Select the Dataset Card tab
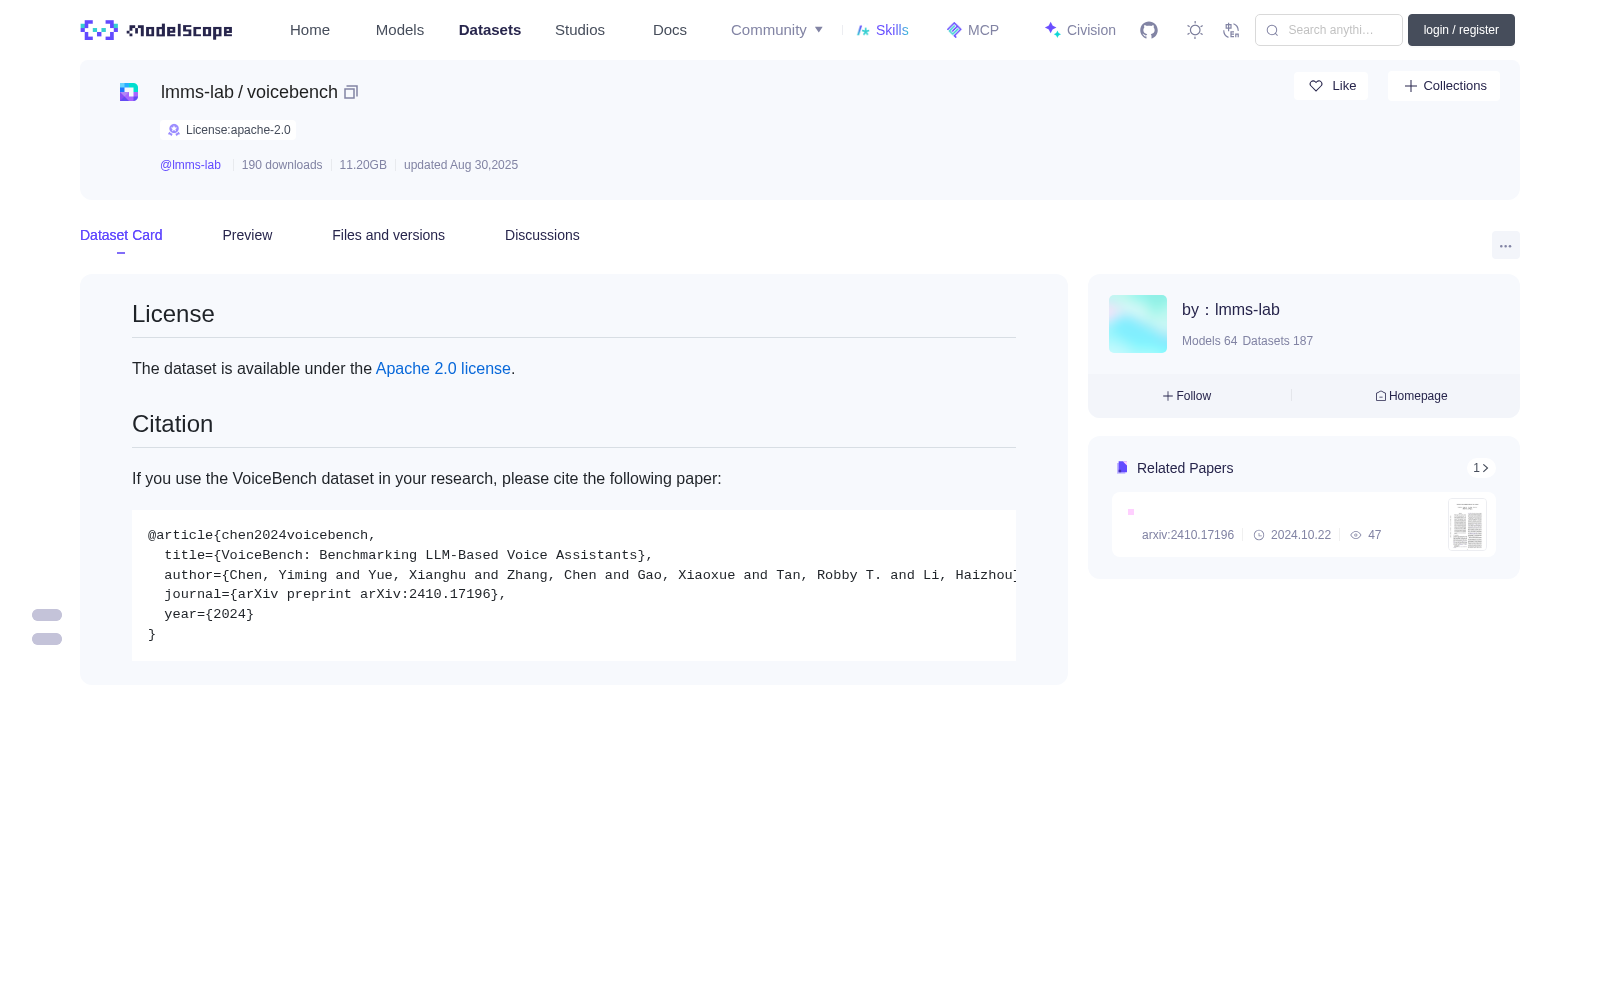The width and height of the screenshot is (1600, 1000). pyautogui.click(x=121, y=235)
